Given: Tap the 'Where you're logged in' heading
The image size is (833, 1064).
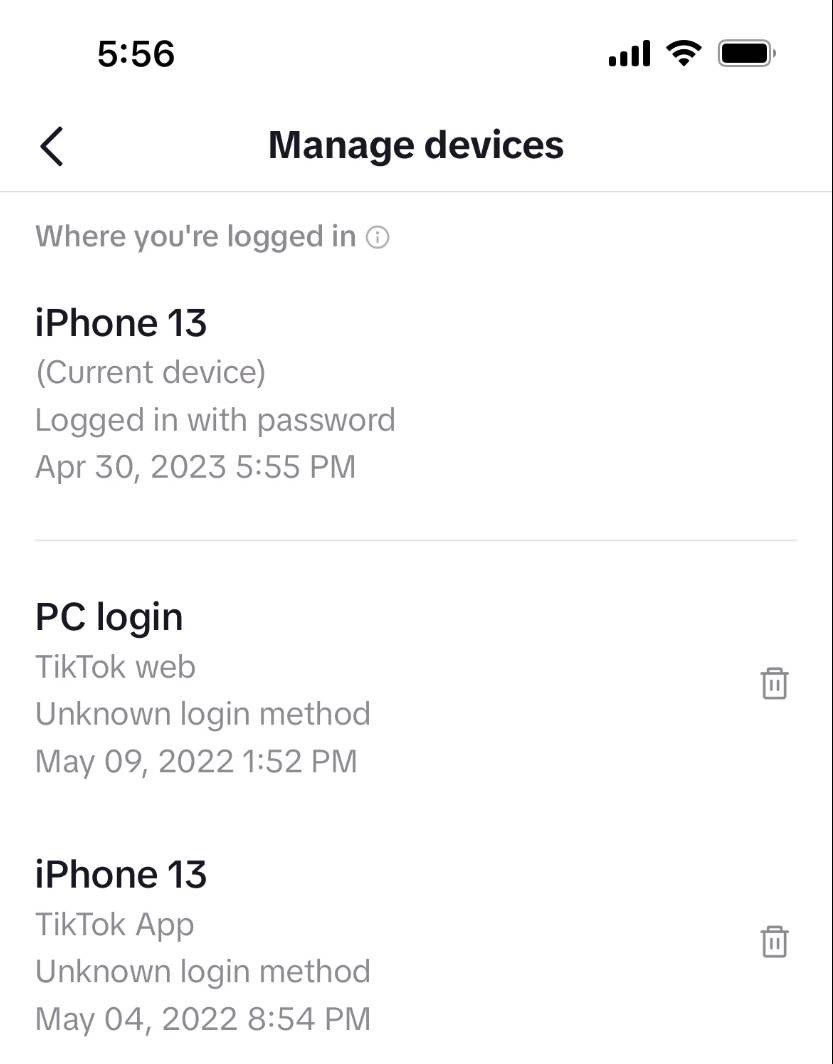Looking at the screenshot, I should pos(195,237).
